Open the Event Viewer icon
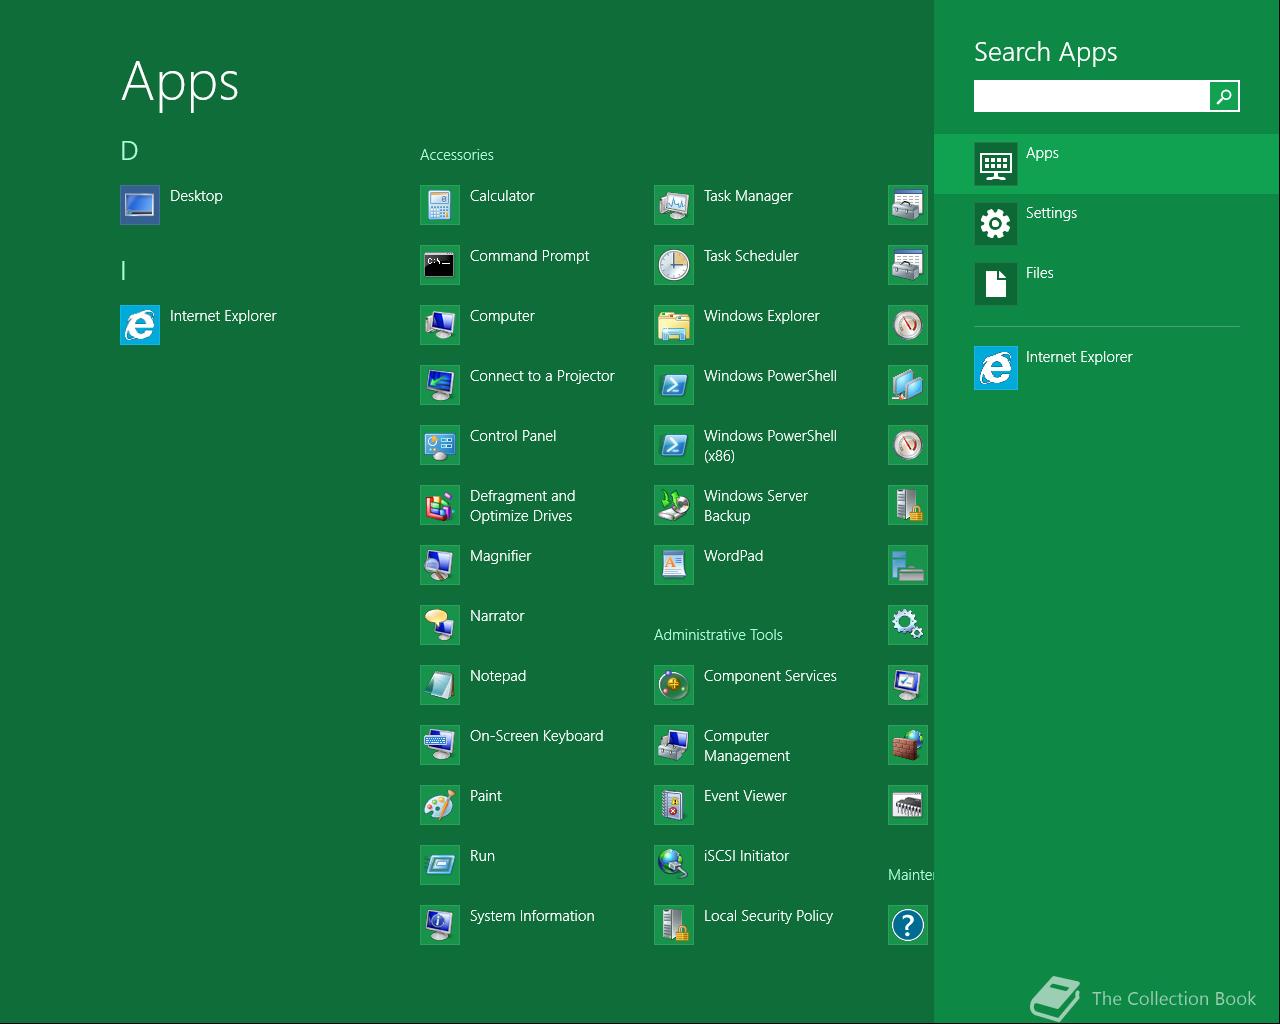1280x1024 pixels. tap(674, 805)
